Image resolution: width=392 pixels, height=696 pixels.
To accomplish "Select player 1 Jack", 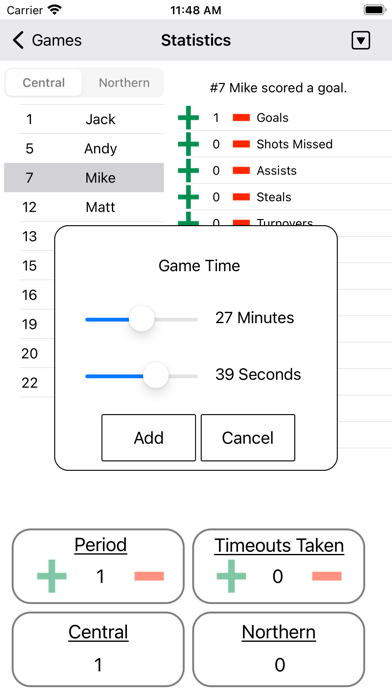I will pyautogui.click(x=91, y=119).
